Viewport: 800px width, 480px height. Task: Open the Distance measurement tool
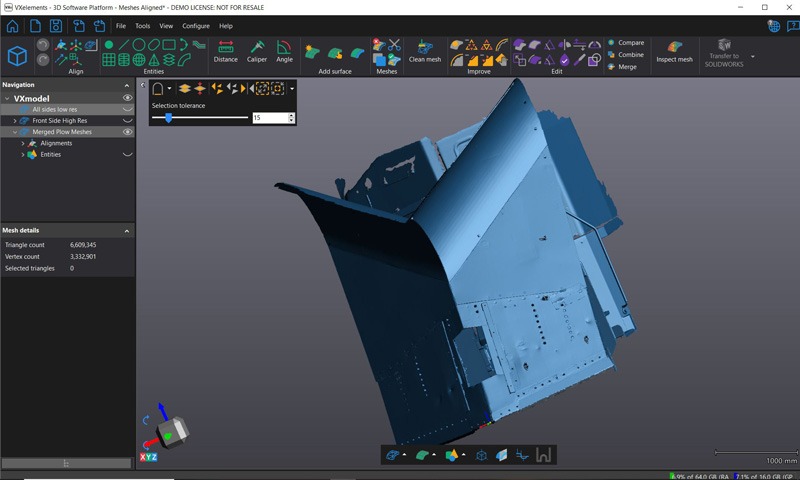tap(225, 52)
